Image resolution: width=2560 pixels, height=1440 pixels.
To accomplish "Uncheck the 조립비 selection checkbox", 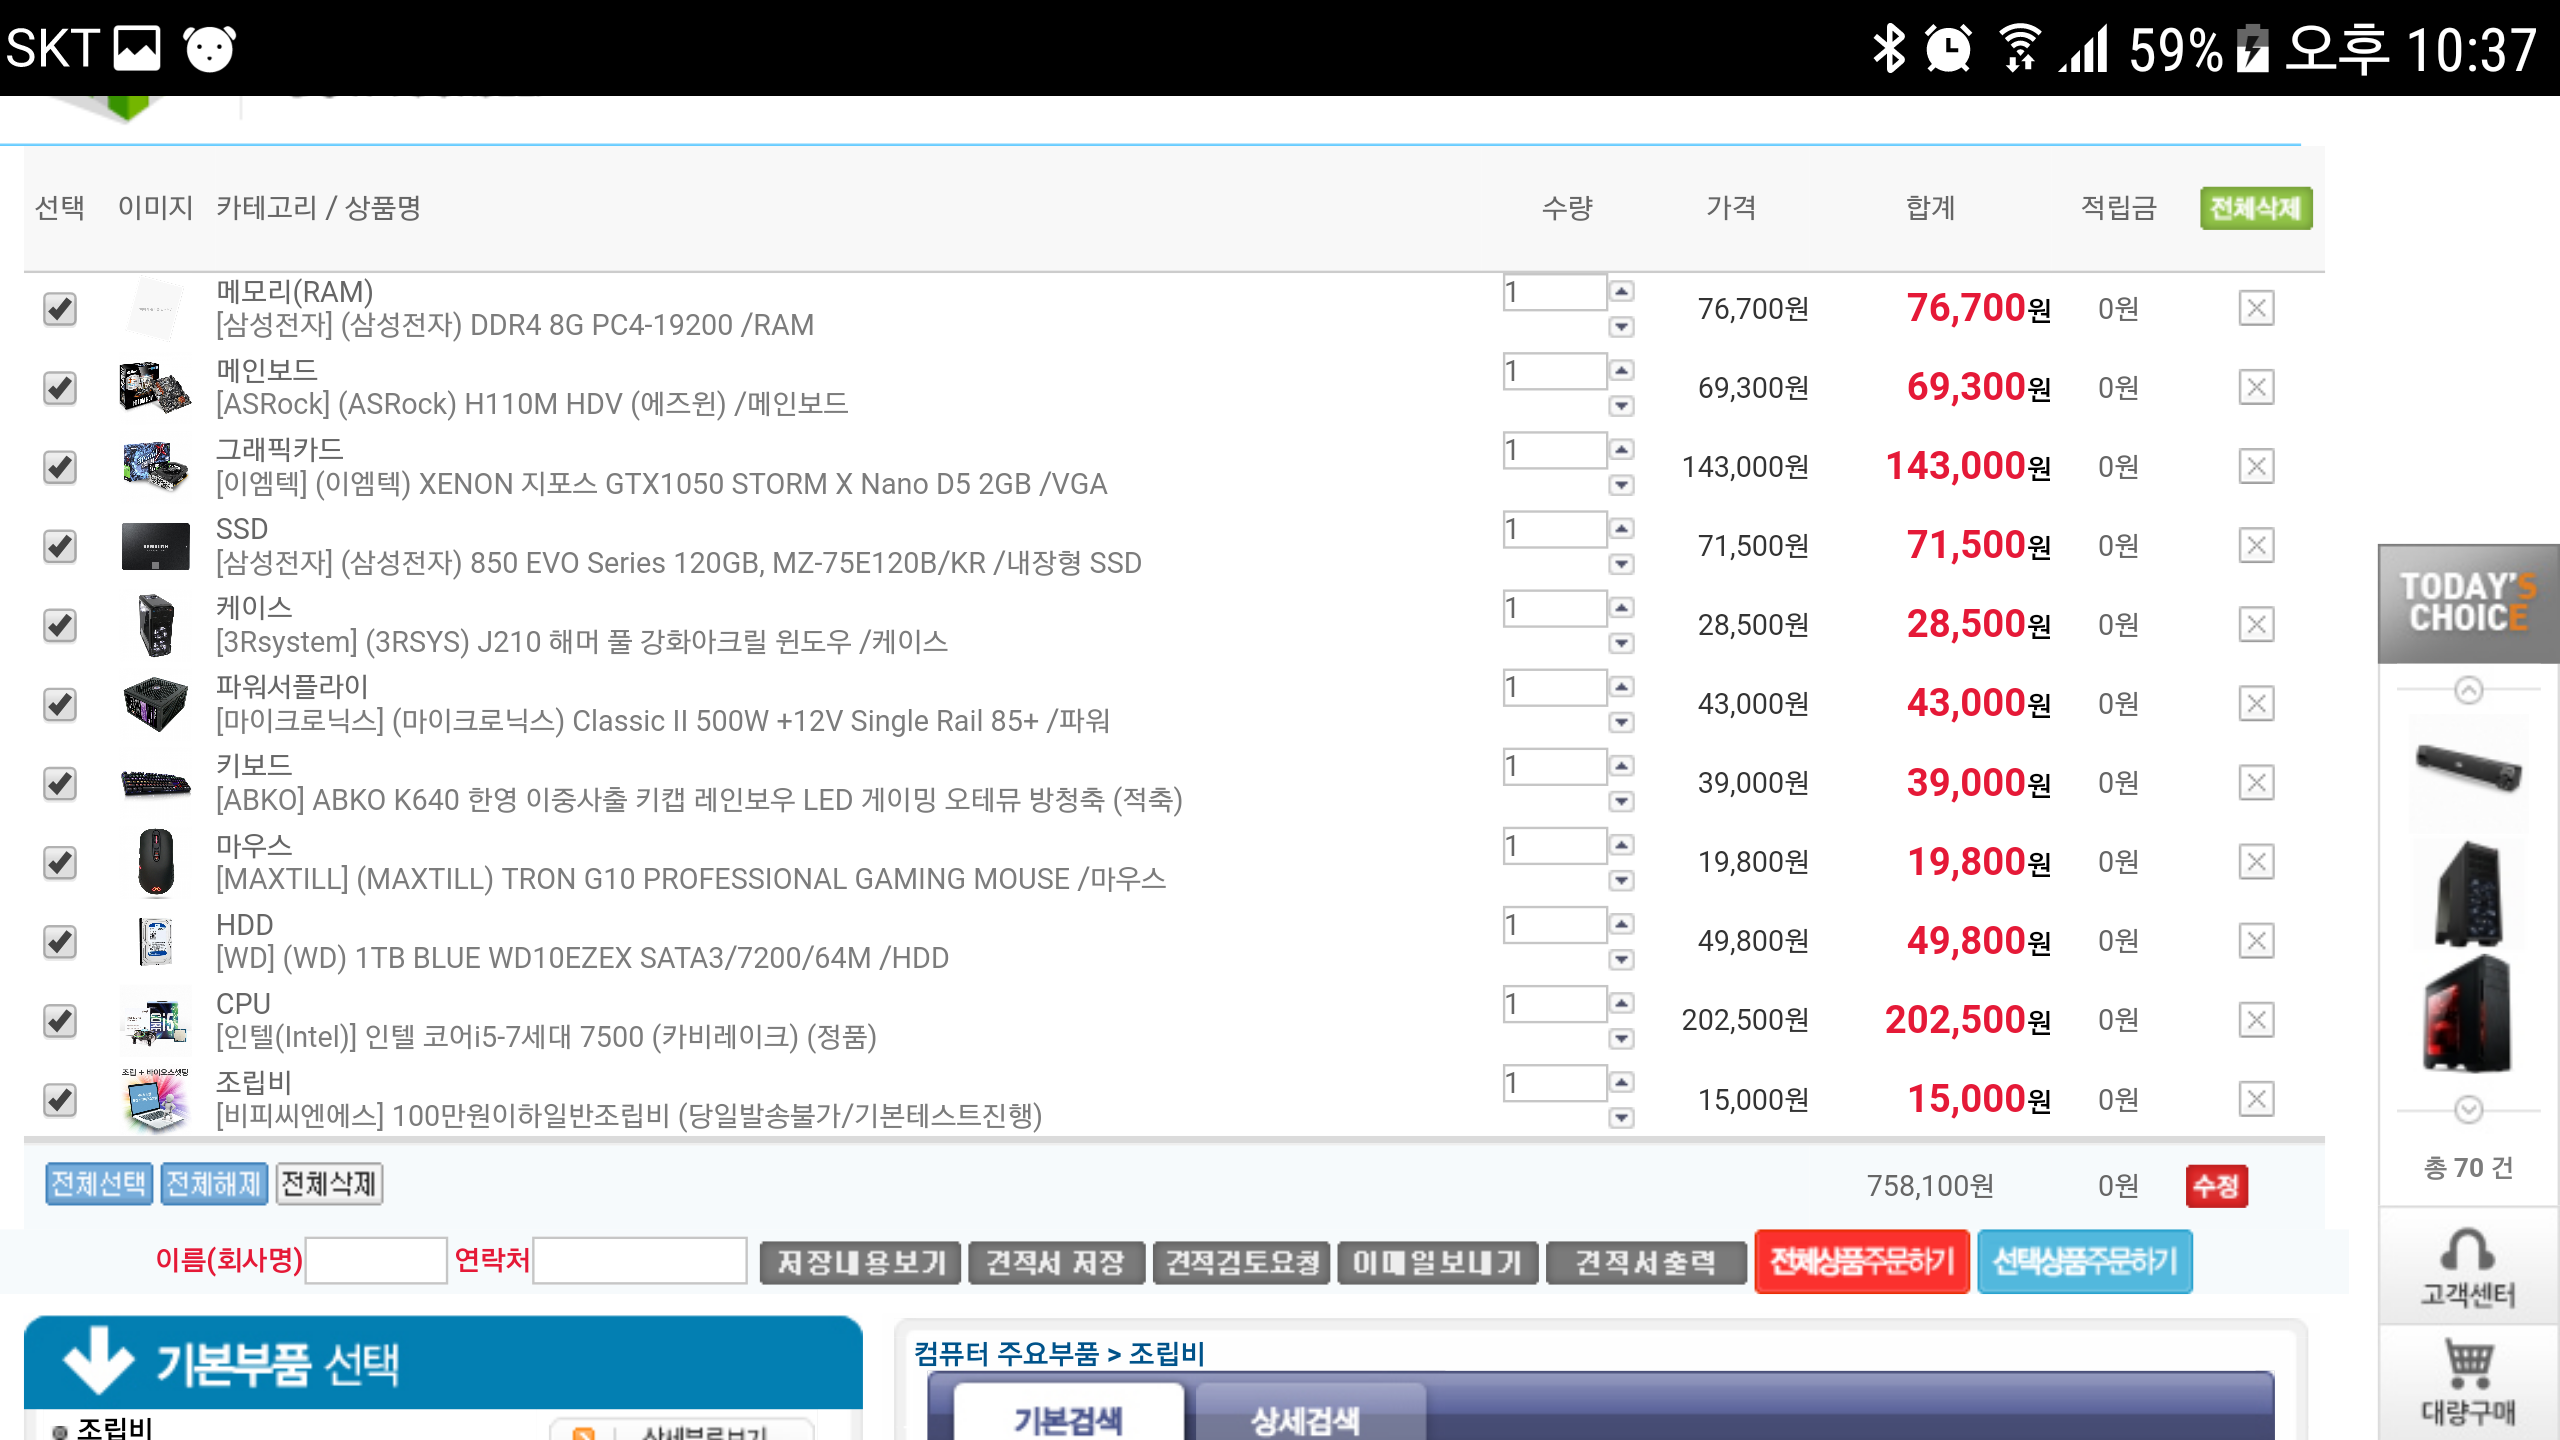I will click(x=60, y=1099).
